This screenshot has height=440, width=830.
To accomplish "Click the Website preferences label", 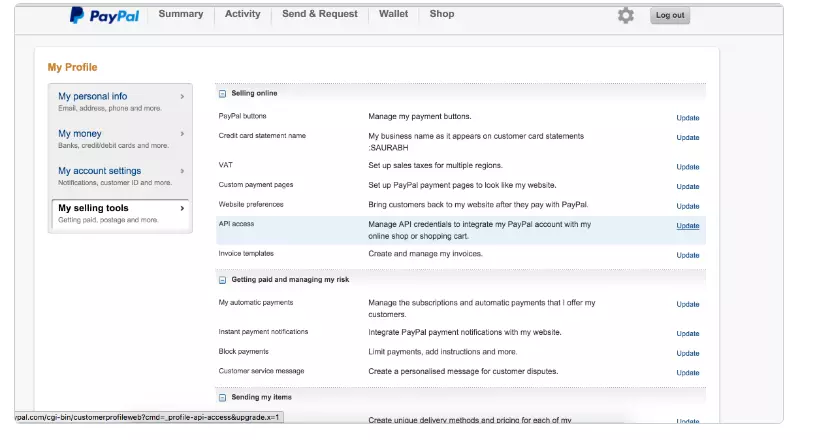I will point(251,204).
